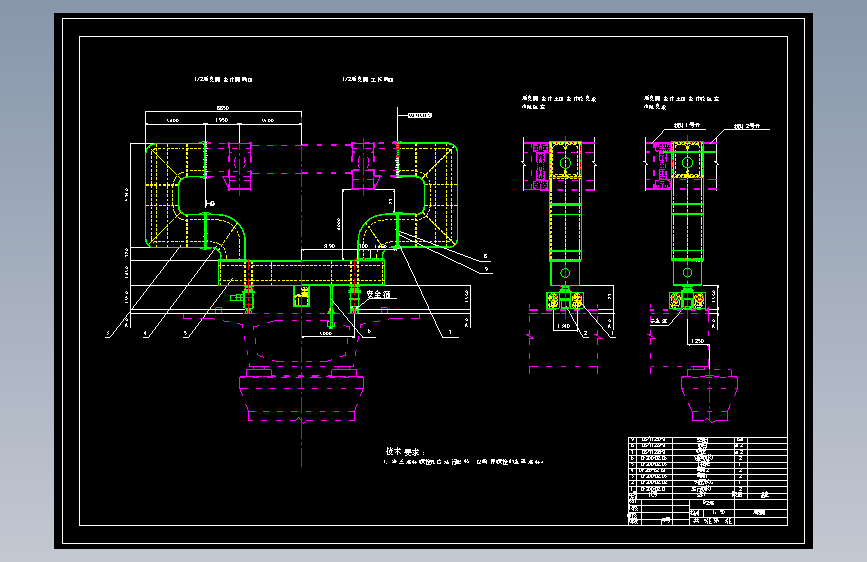Screen dimensions: 867x562
Task: Click part callout number 3 at the lower left
Action: click(108, 334)
